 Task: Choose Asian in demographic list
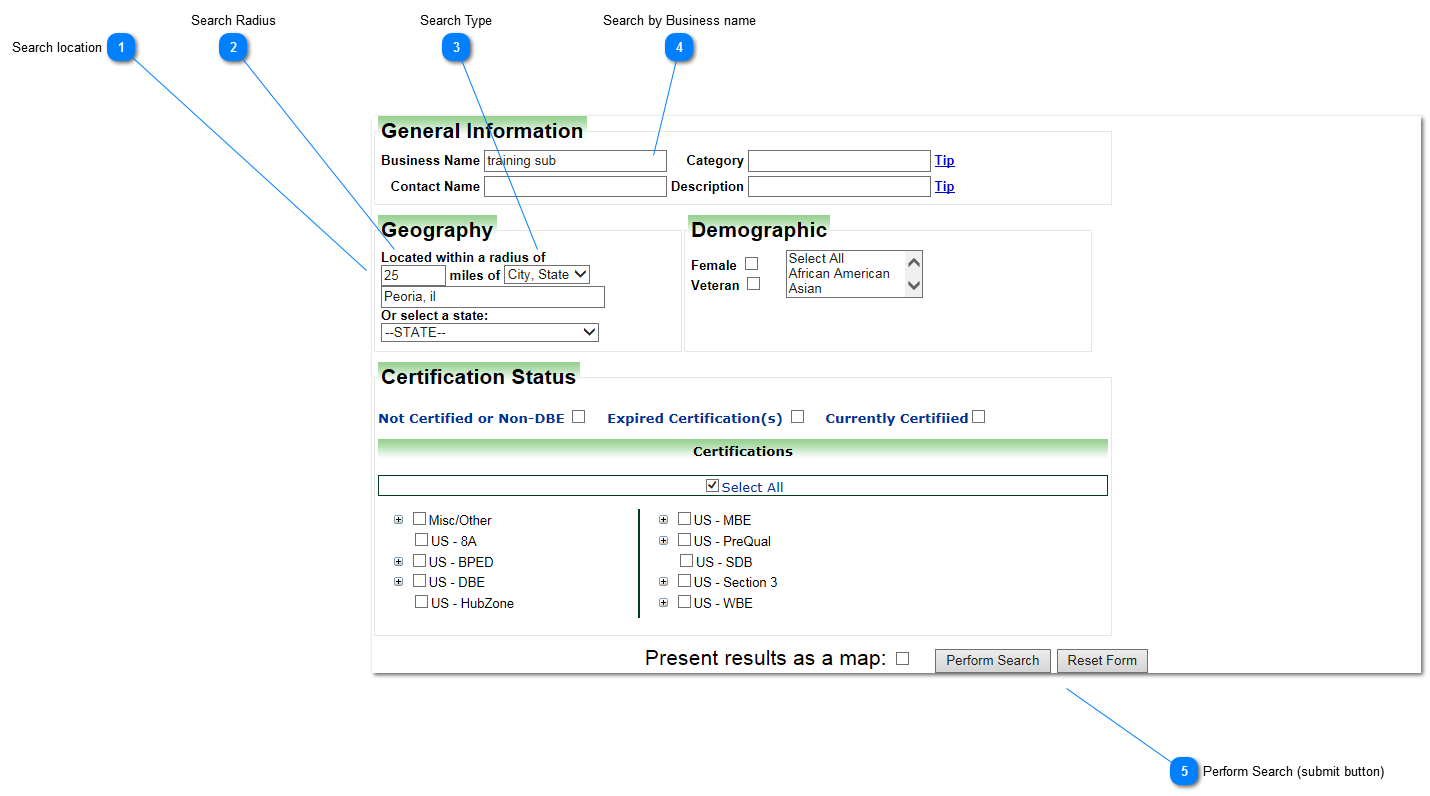(x=805, y=288)
